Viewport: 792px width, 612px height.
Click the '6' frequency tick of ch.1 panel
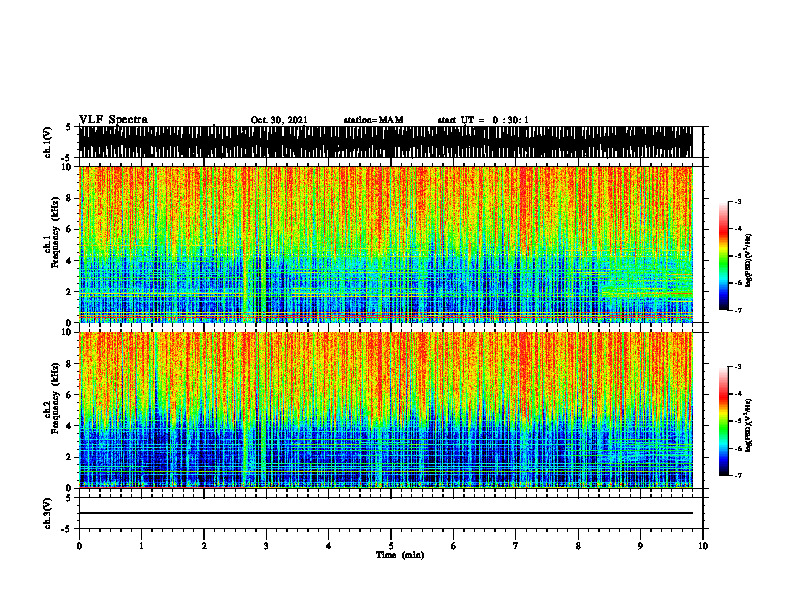pos(71,229)
